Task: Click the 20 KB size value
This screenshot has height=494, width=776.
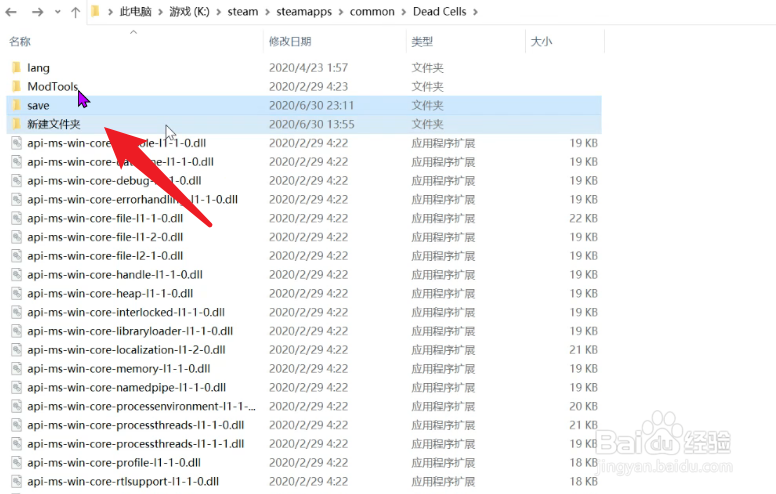Action: pos(583,406)
